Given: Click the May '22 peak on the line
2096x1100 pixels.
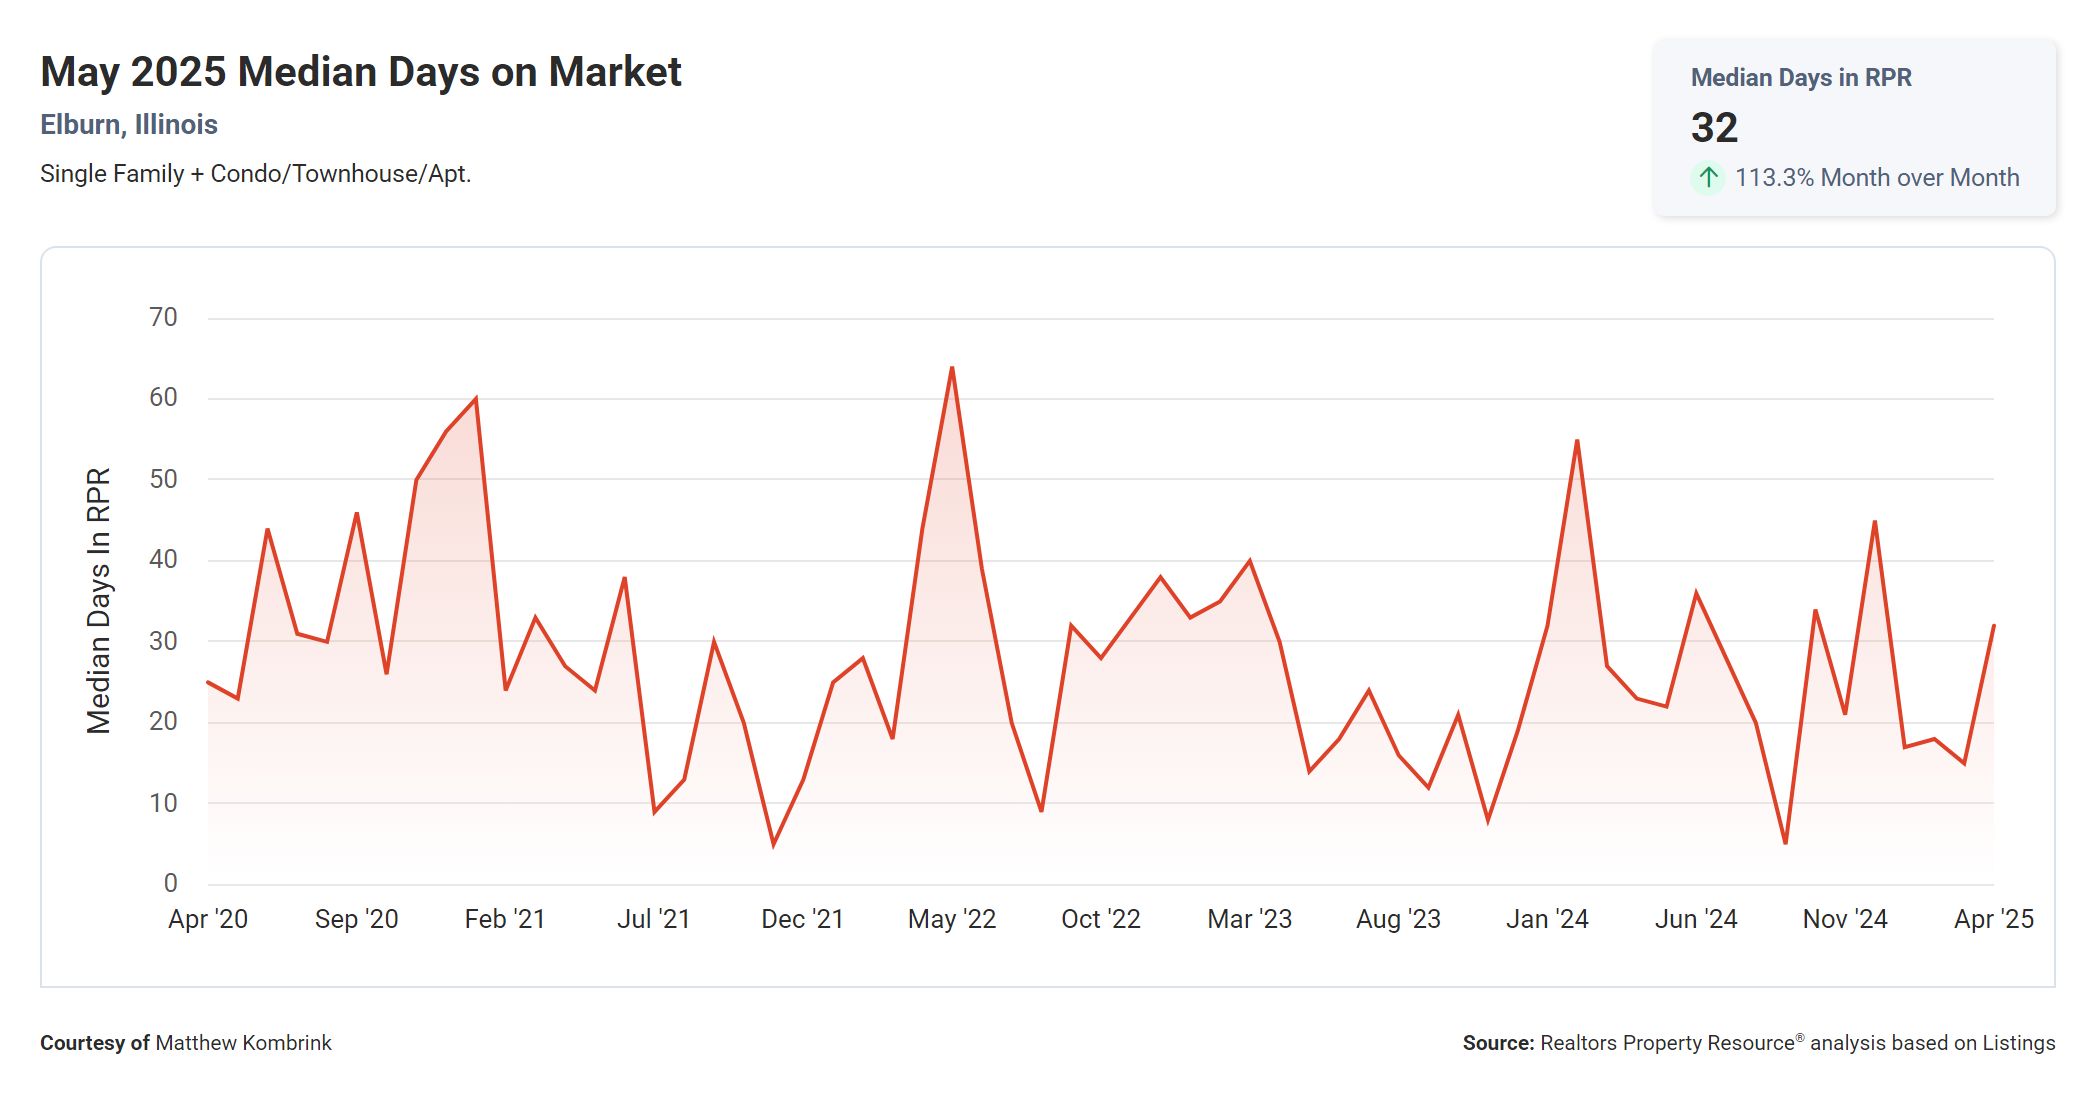Looking at the screenshot, I should coord(952,368).
